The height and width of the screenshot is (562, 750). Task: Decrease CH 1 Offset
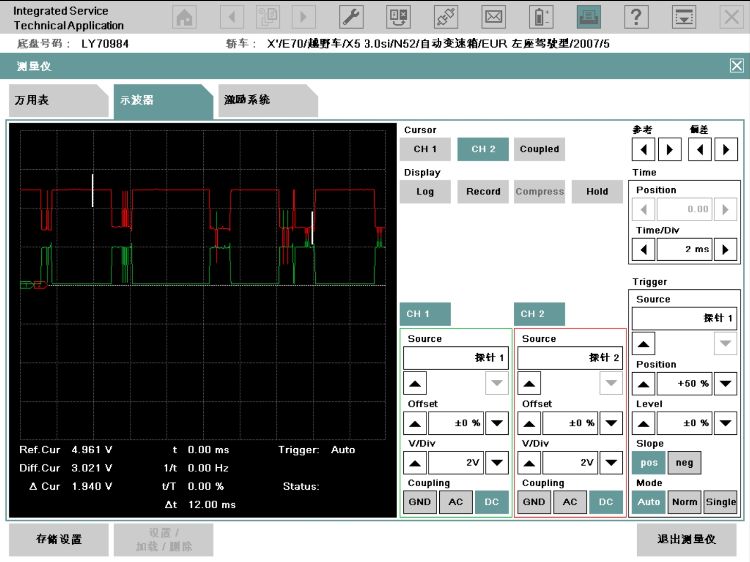click(496, 423)
